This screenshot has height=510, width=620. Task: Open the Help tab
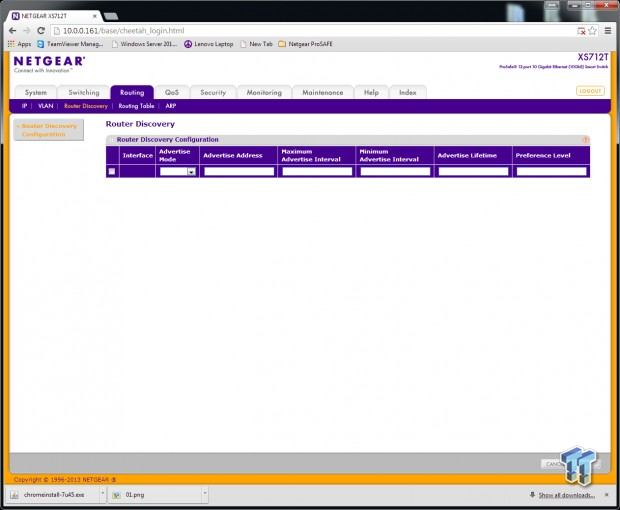[371, 92]
